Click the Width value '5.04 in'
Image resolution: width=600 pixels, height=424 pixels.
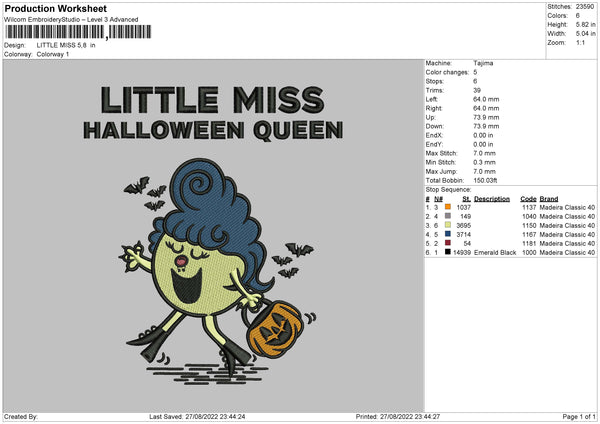[x=585, y=34]
